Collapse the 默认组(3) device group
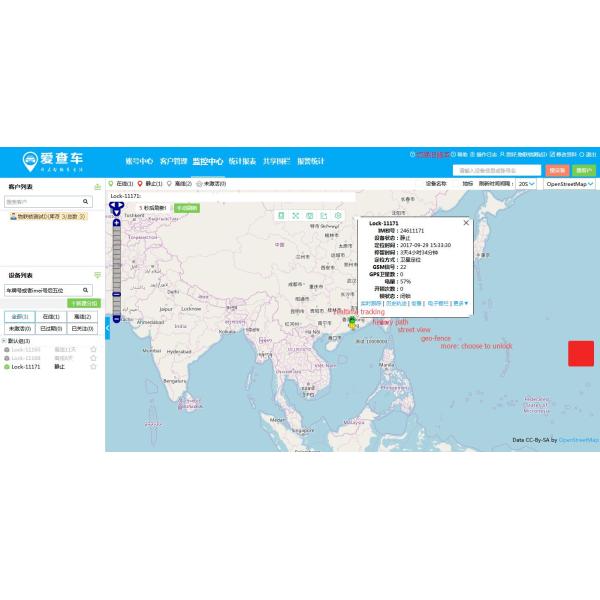Image resolution: width=600 pixels, height=600 pixels. pos(4,341)
